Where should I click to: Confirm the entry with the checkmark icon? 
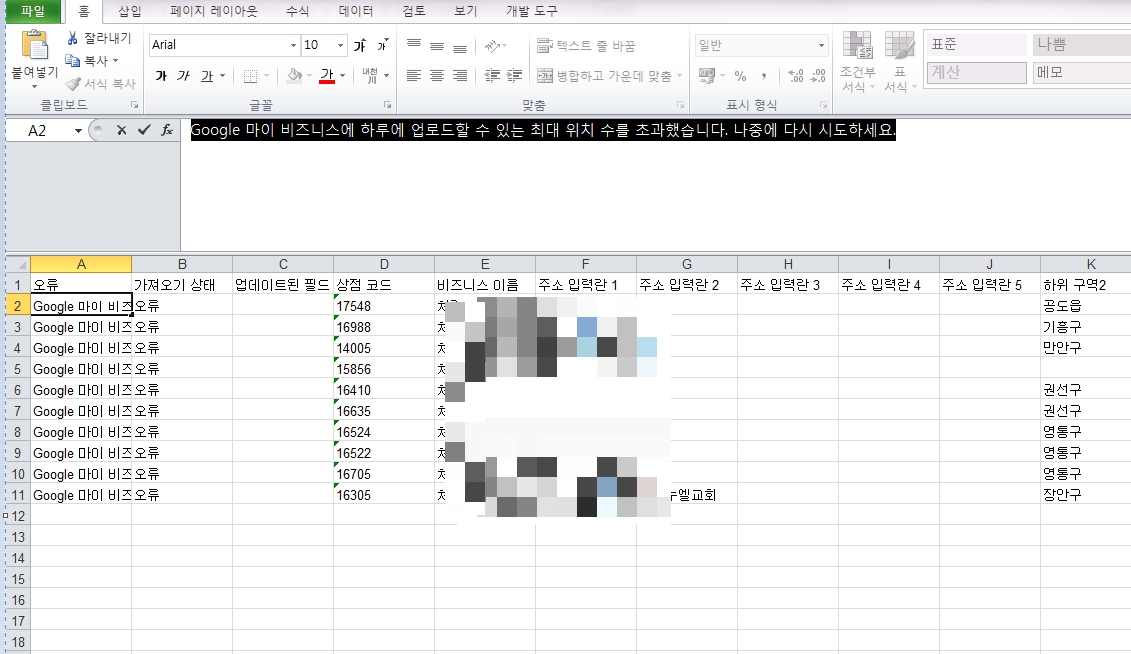144,130
